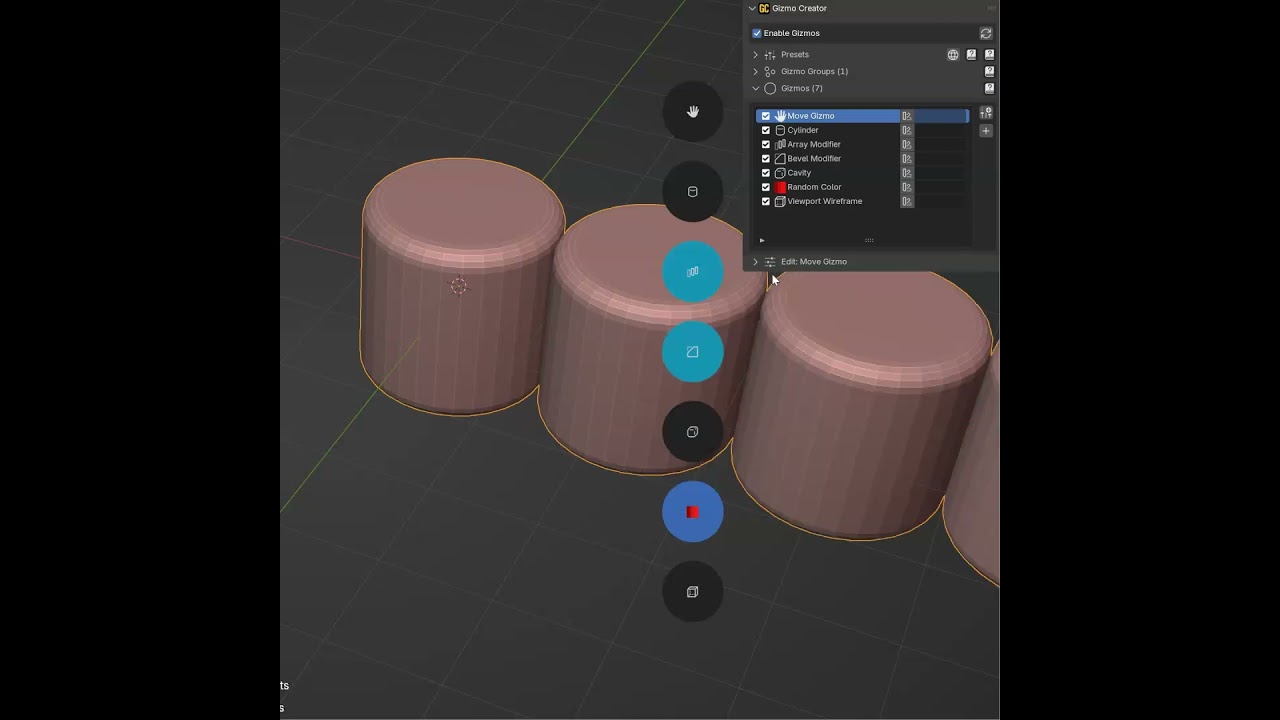Open the rightmost help icon in the Presets row

click(989, 55)
